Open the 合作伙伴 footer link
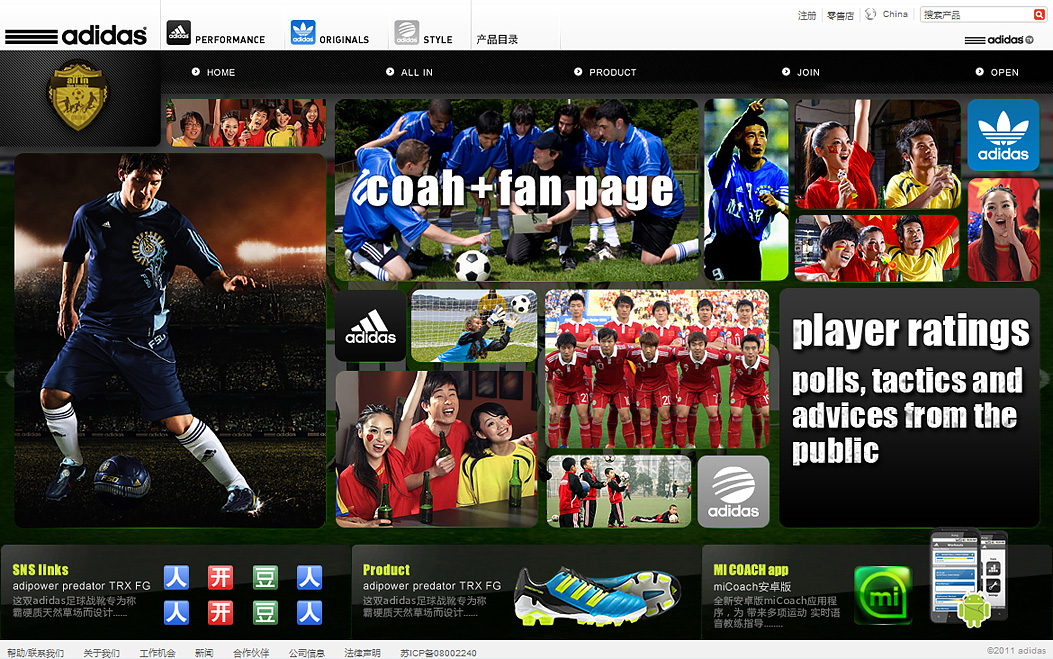The width and height of the screenshot is (1053, 659). click(x=251, y=652)
